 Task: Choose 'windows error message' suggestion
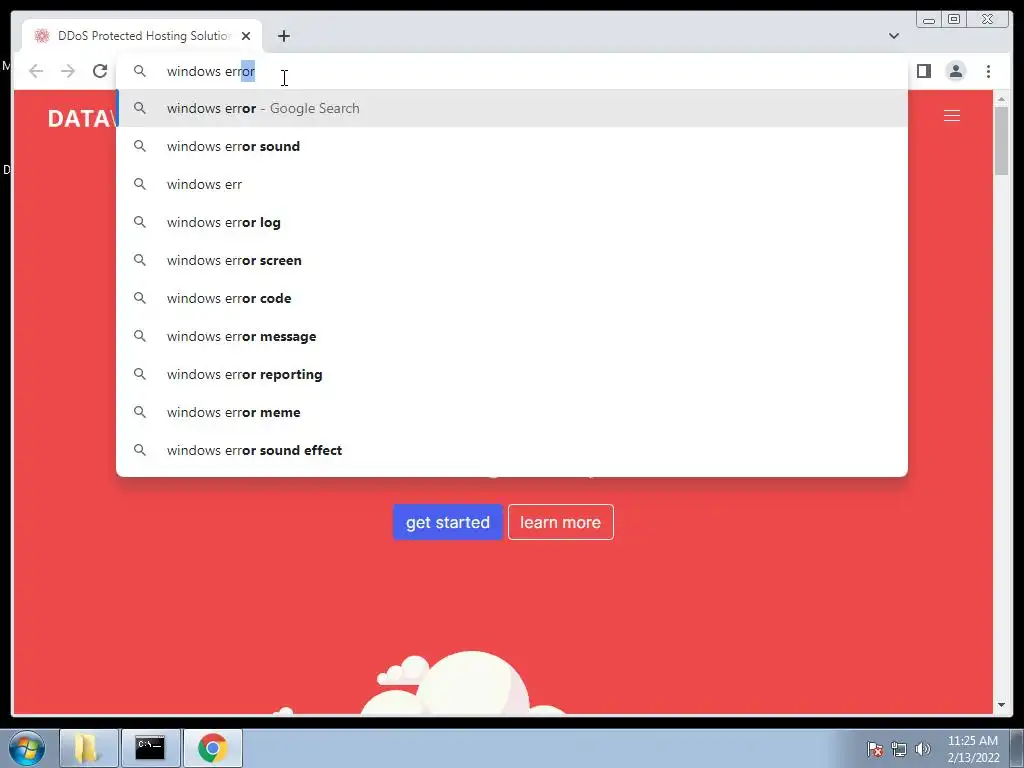click(512, 336)
